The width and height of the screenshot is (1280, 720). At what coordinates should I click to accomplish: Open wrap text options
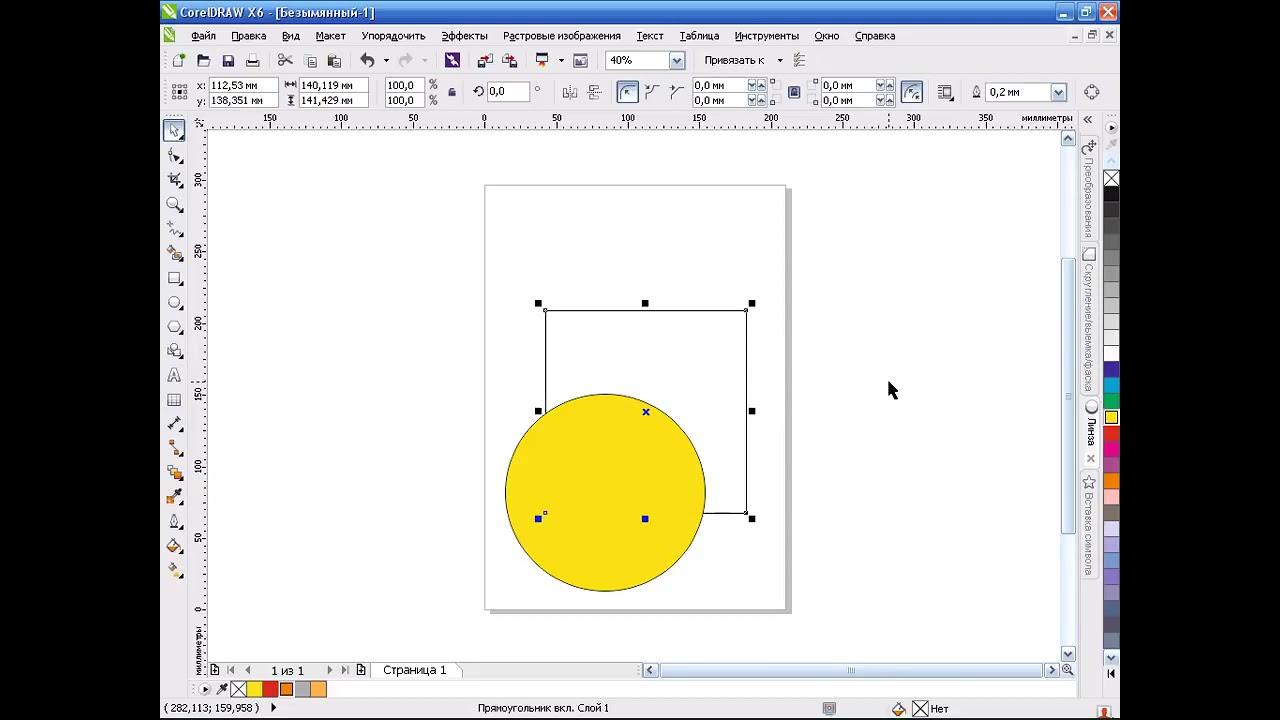tap(945, 92)
